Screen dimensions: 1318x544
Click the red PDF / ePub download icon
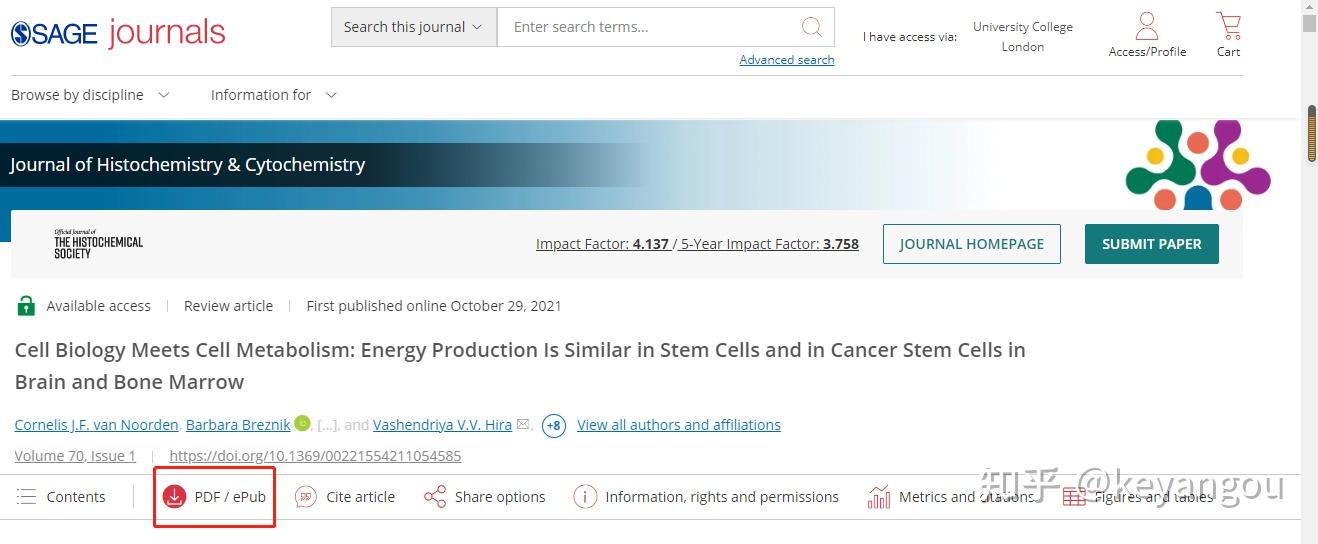pos(174,496)
